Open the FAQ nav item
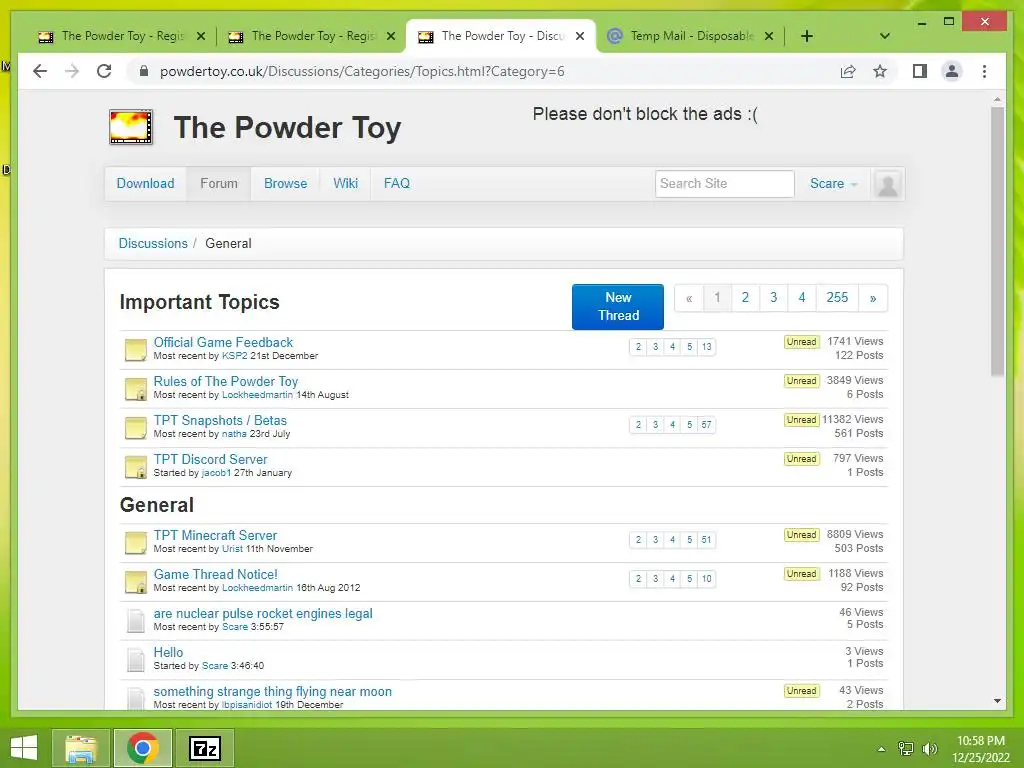Image resolution: width=1024 pixels, height=768 pixels. [x=396, y=184]
